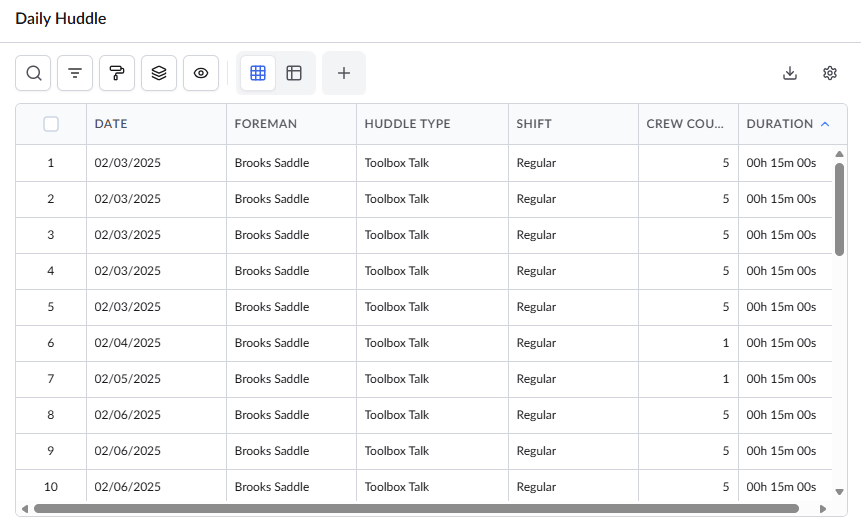Open the layers grouping icon
The image size is (861, 525).
pyautogui.click(x=159, y=73)
